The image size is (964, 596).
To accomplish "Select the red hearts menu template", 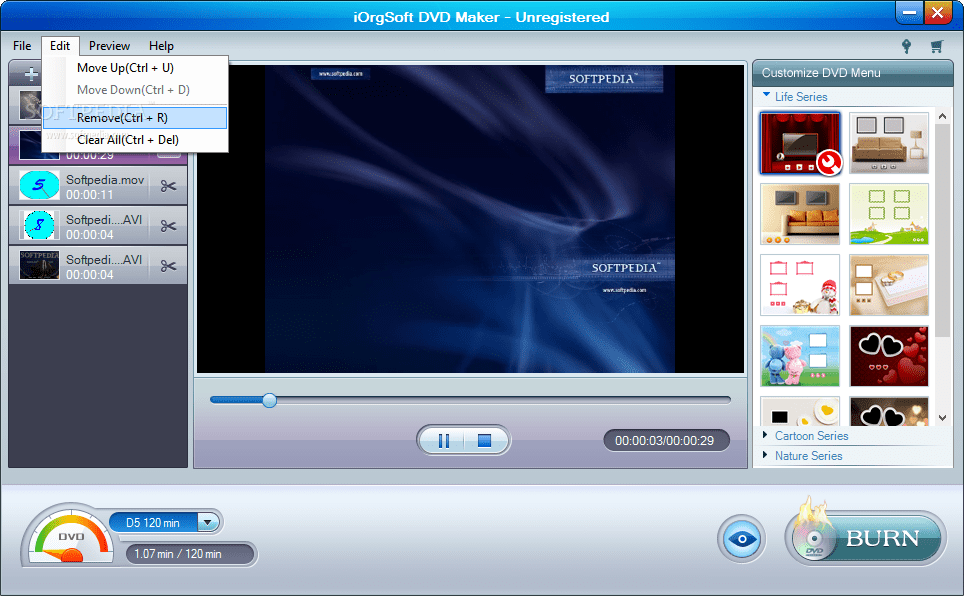I will pos(889,356).
